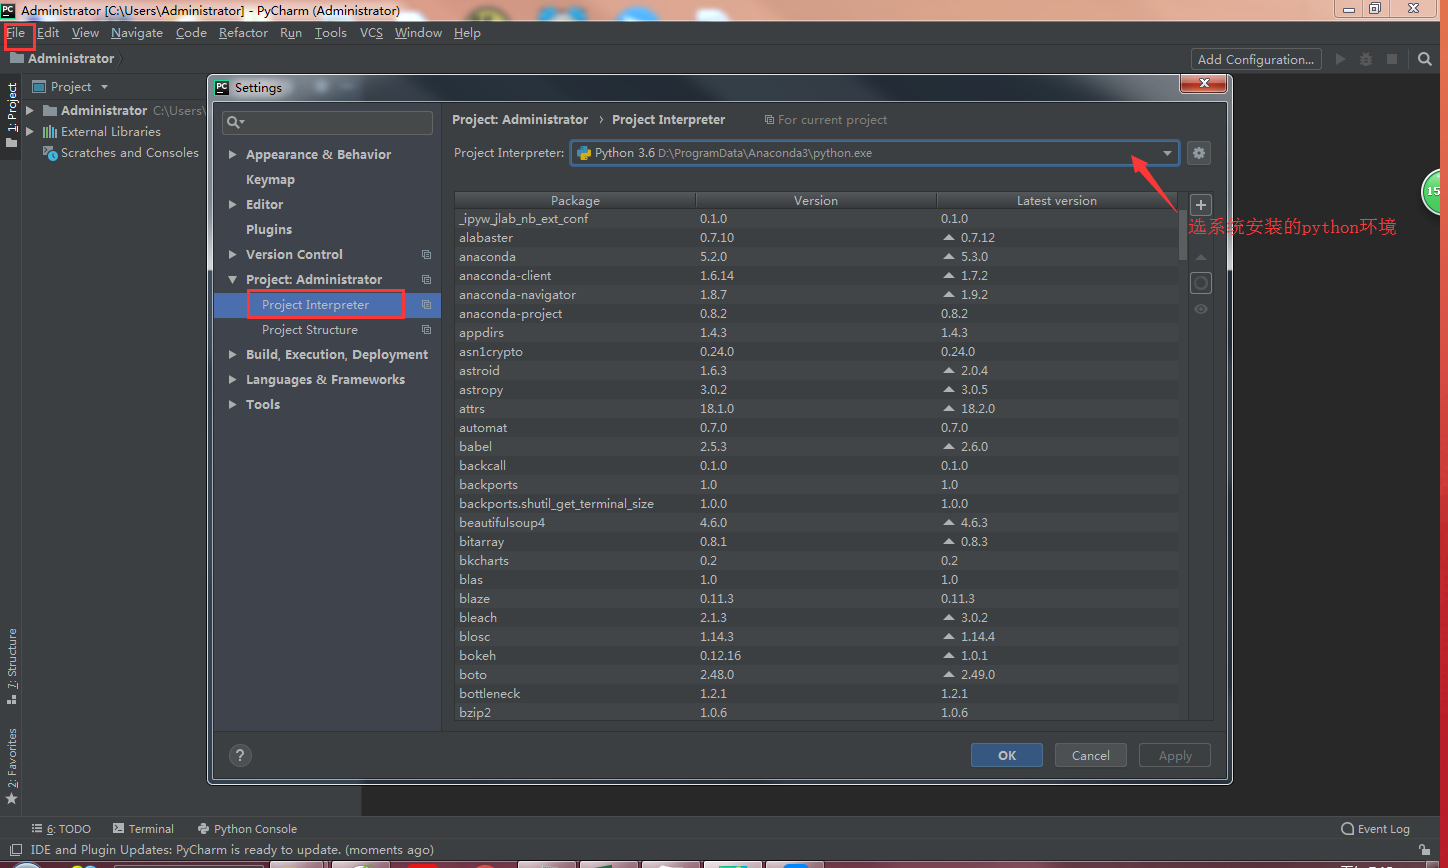This screenshot has height=868, width=1448.
Task: Select Project Structure in settings tree
Action: click(310, 329)
